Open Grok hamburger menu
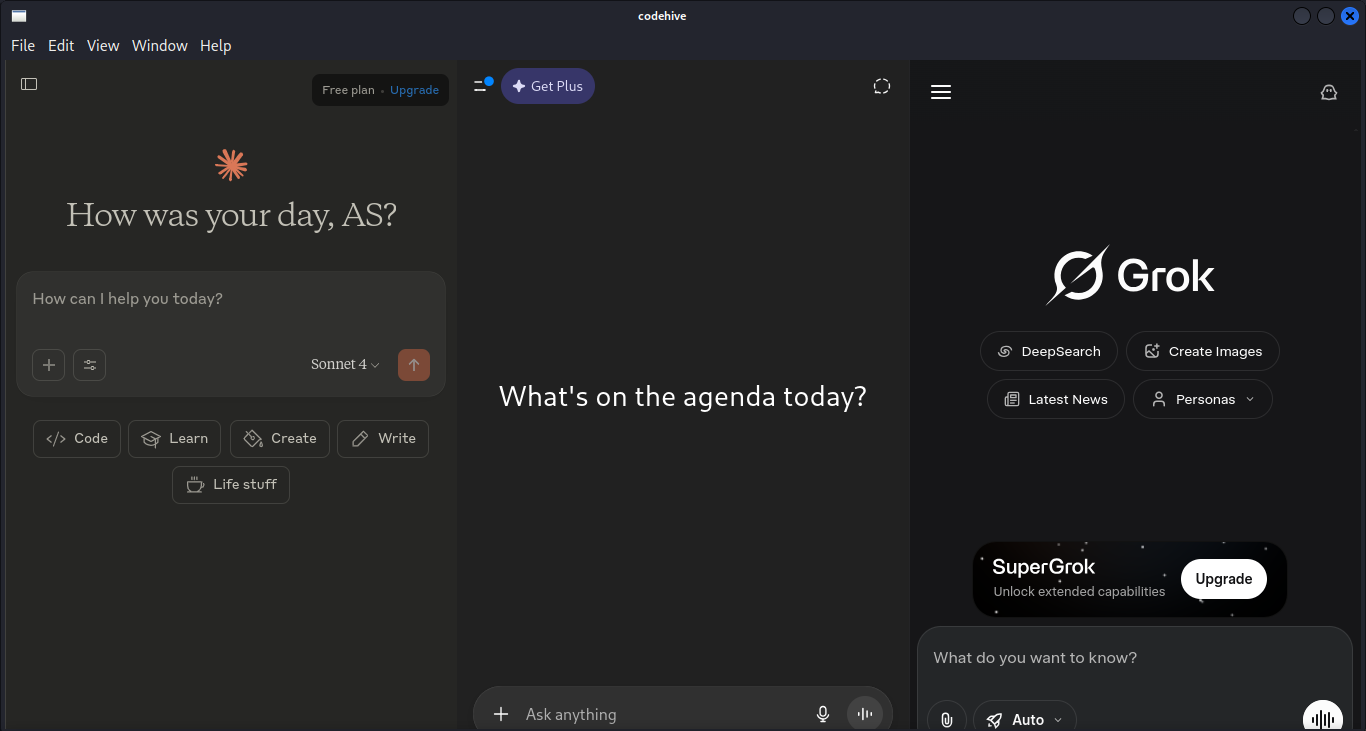This screenshot has width=1366, height=731. [x=941, y=92]
